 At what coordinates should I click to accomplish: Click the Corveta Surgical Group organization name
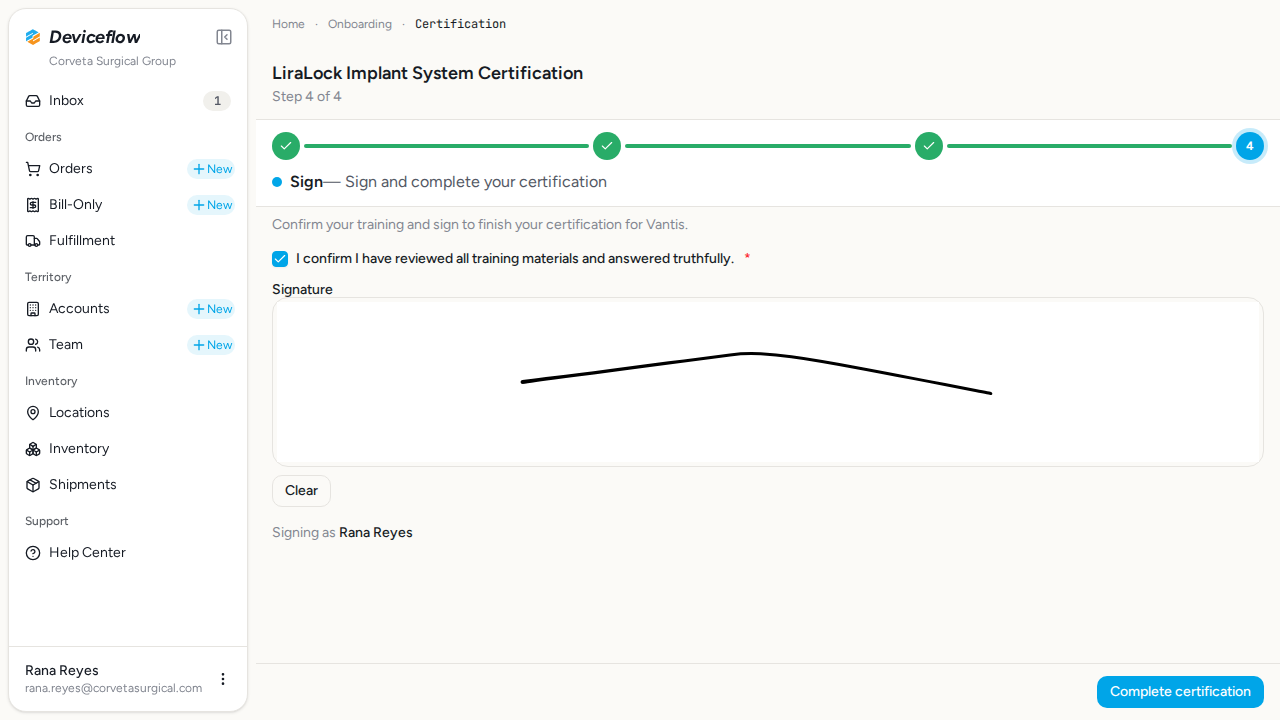[x=112, y=61]
